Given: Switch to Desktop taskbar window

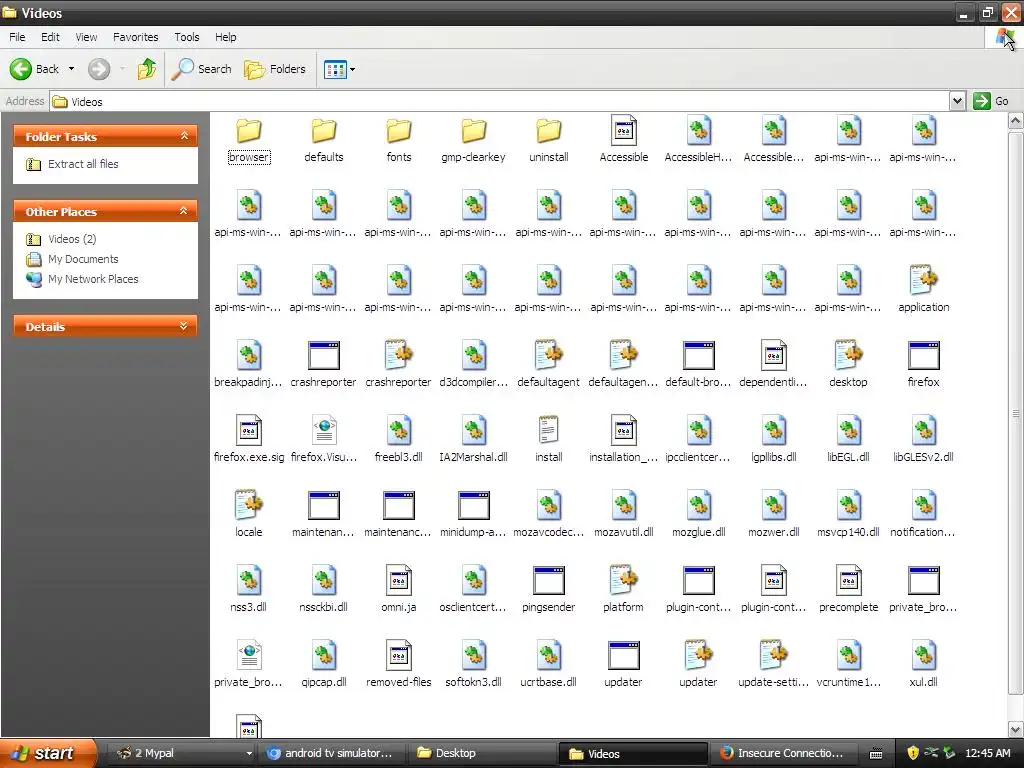Looking at the screenshot, I should pos(481,753).
